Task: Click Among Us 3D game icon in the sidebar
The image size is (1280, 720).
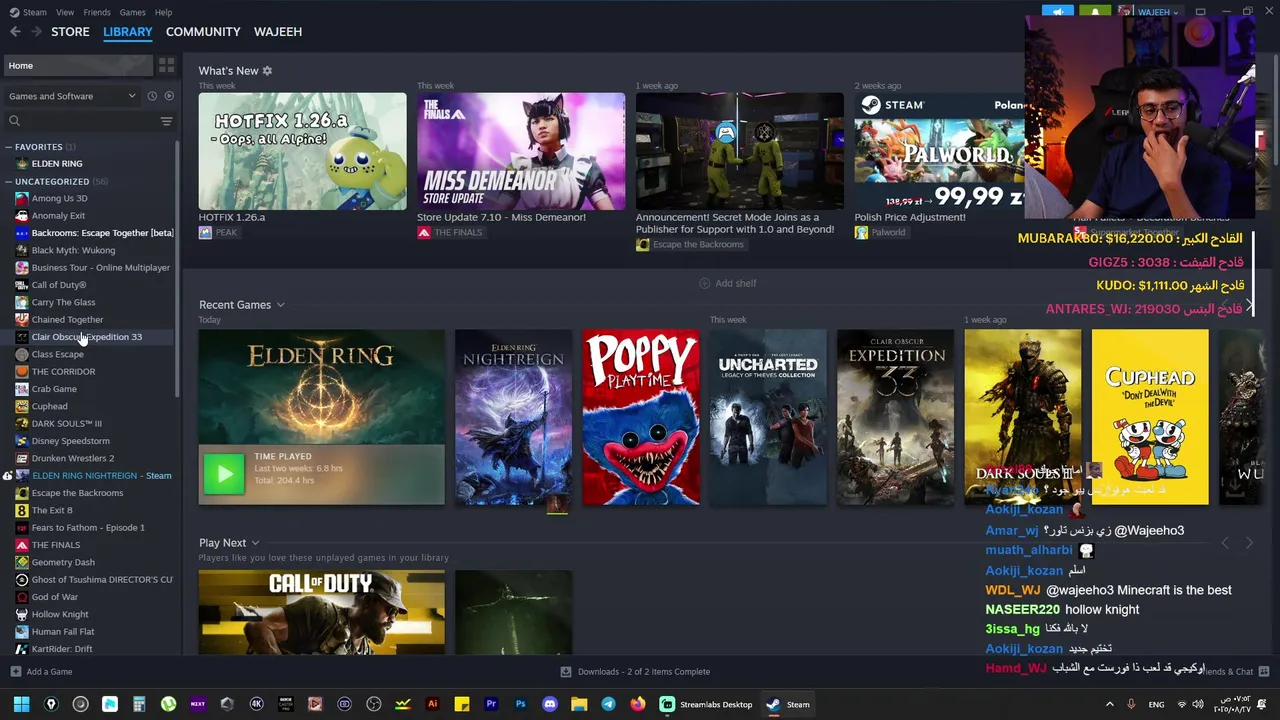Action: click(22, 198)
